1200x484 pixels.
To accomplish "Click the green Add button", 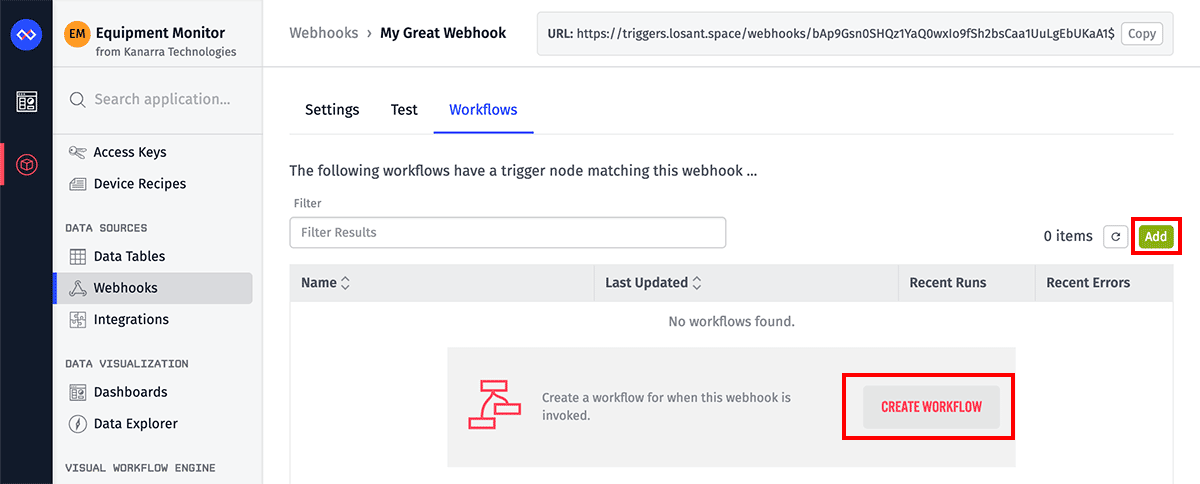I will point(1156,237).
